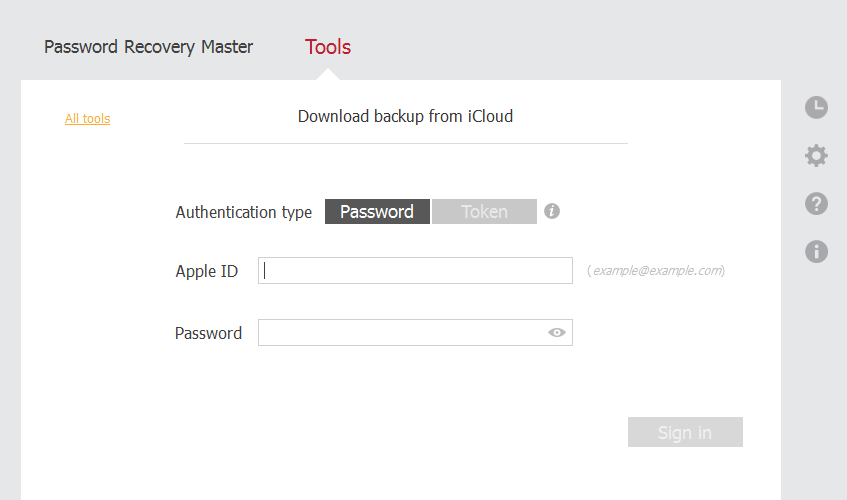Select the Tools tab
This screenshot has width=847, height=500.
point(328,47)
